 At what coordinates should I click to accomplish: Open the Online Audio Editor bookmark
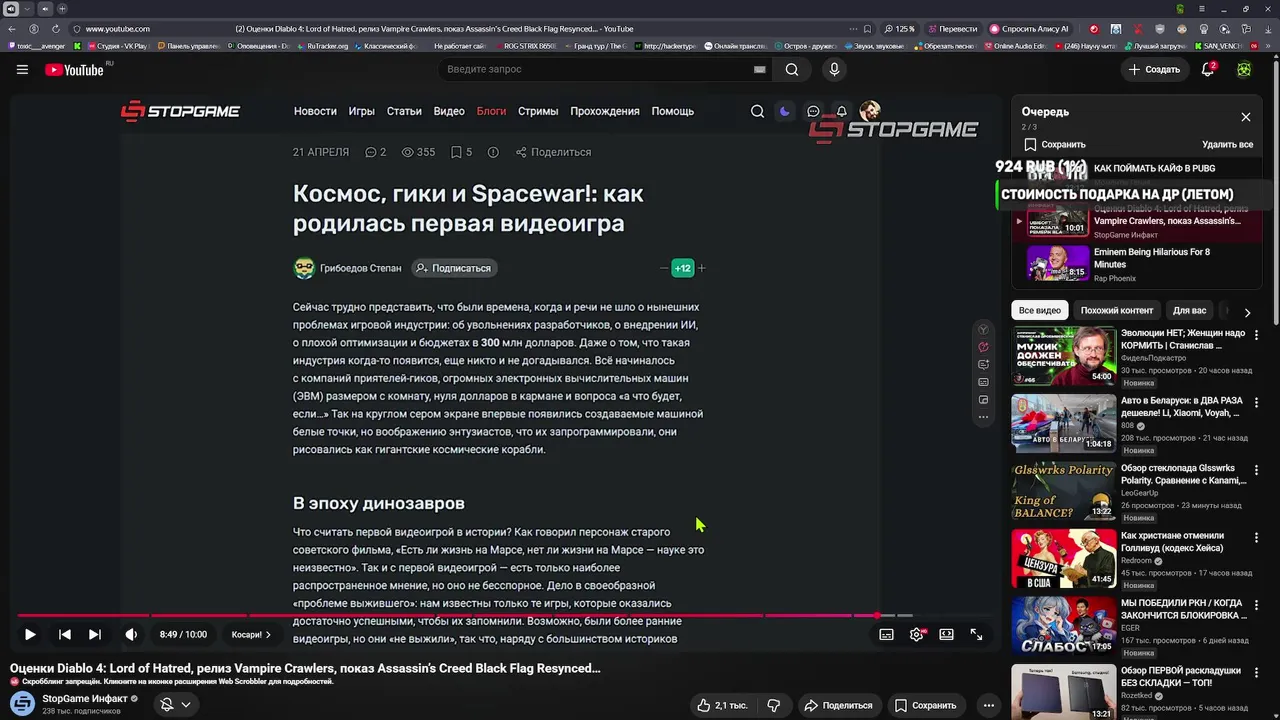pos(1016,46)
